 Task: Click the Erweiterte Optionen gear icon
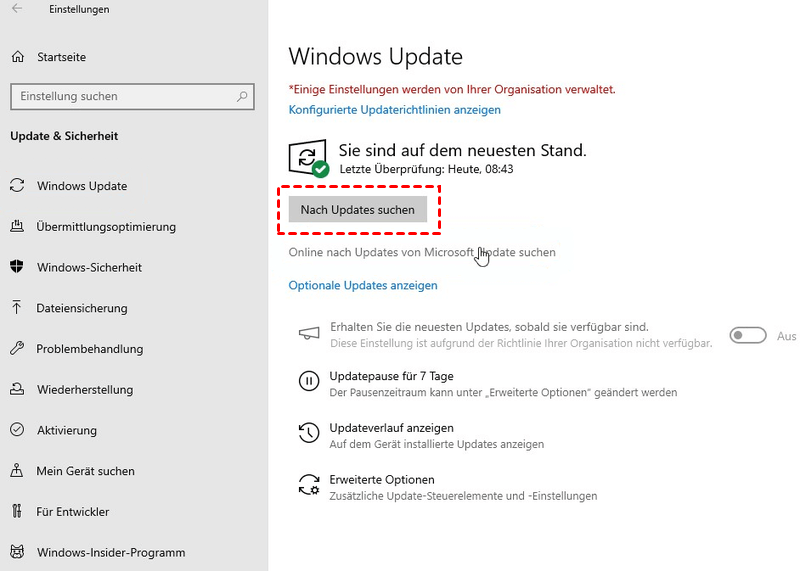click(x=309, y=486)
